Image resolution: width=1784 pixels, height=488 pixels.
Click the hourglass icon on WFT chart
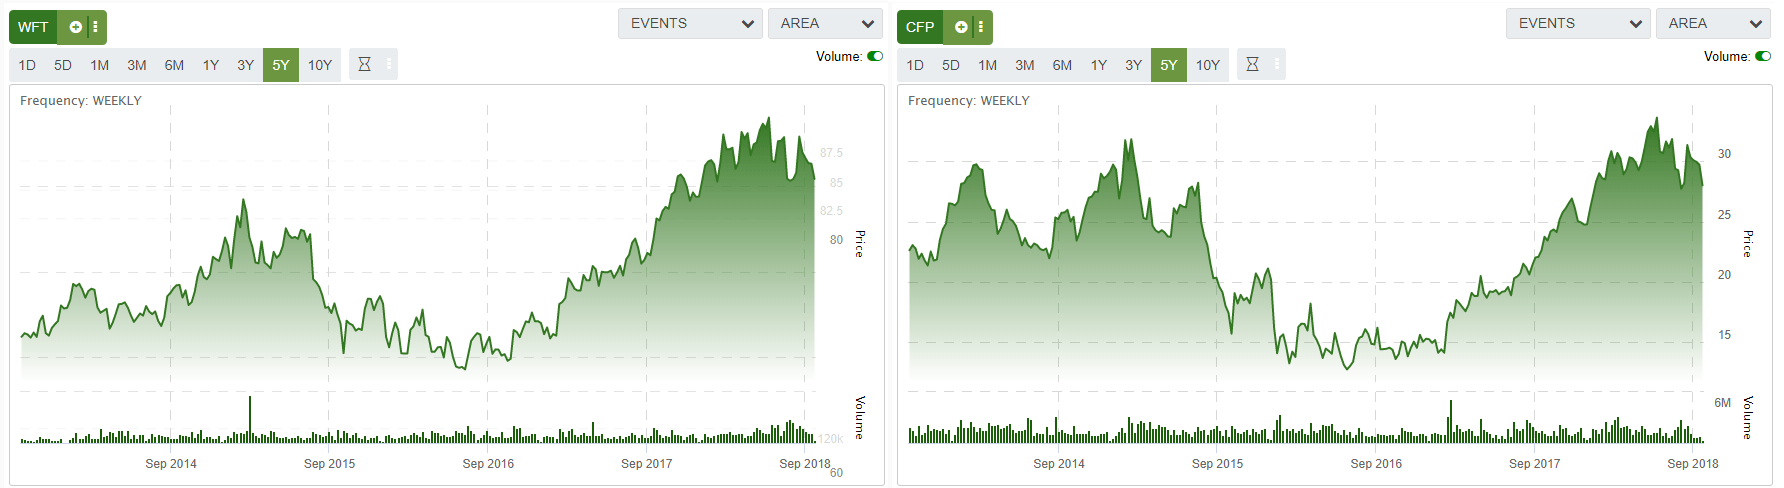tap(364, 65)
